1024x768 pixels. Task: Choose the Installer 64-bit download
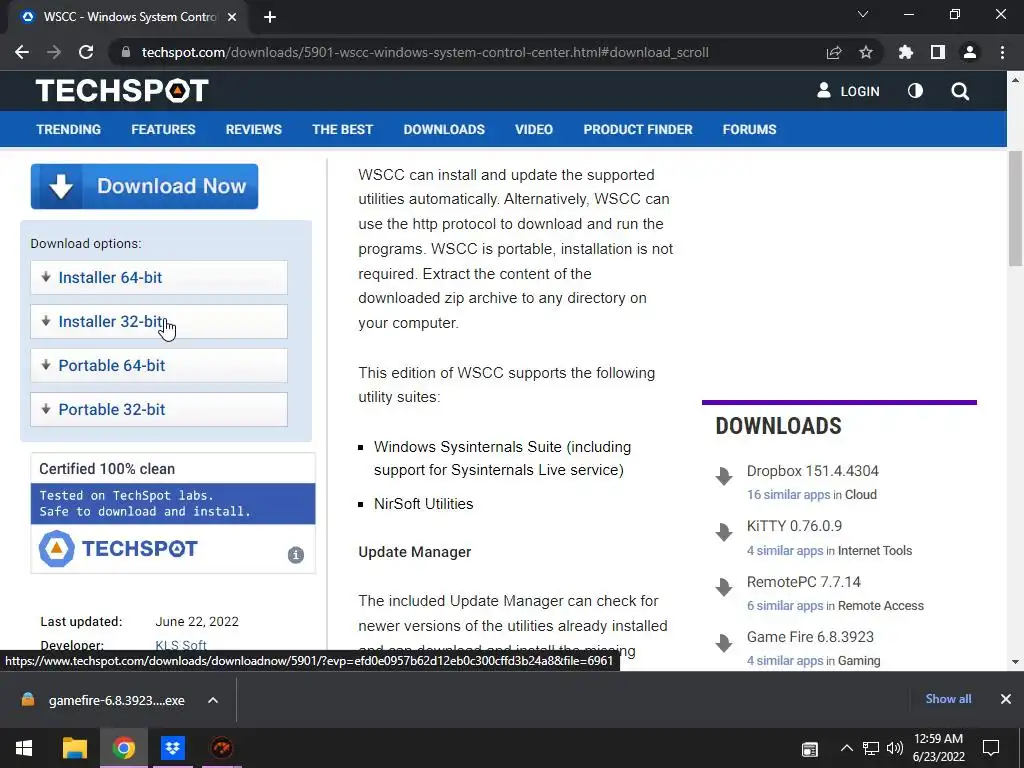click(x=159, y=278)
